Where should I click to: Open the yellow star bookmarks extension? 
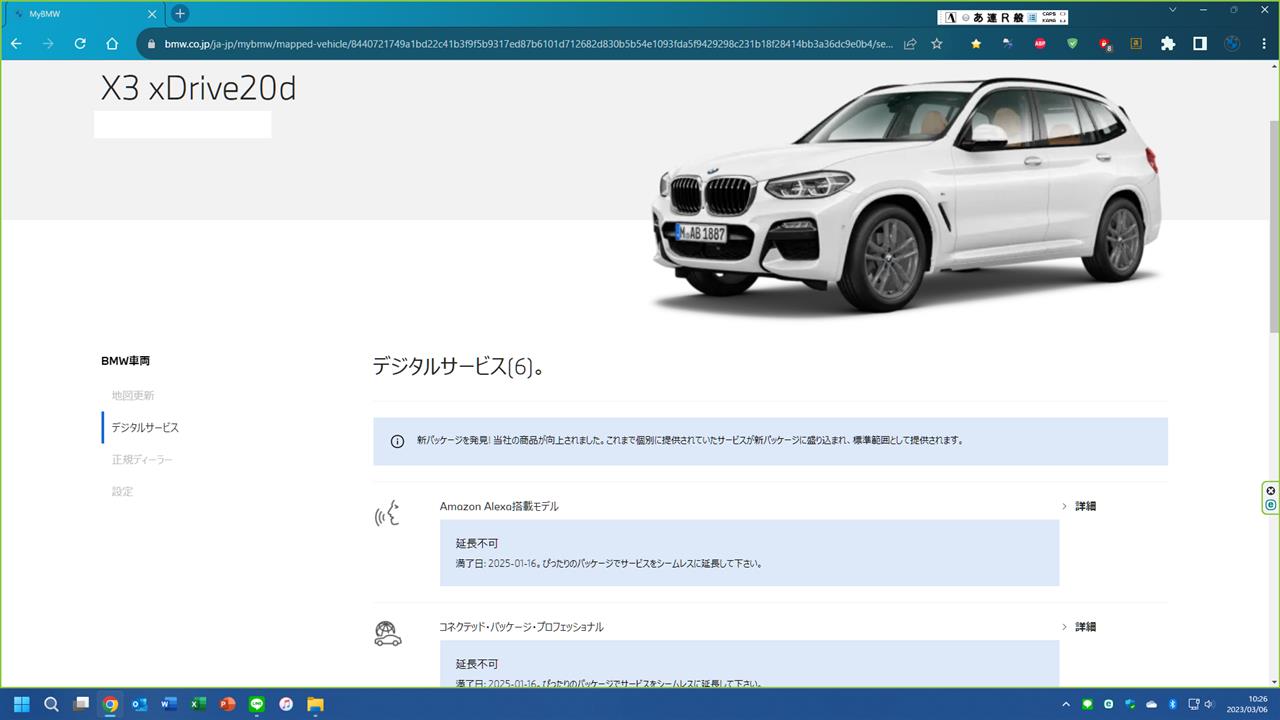click(x=976, y=44)
